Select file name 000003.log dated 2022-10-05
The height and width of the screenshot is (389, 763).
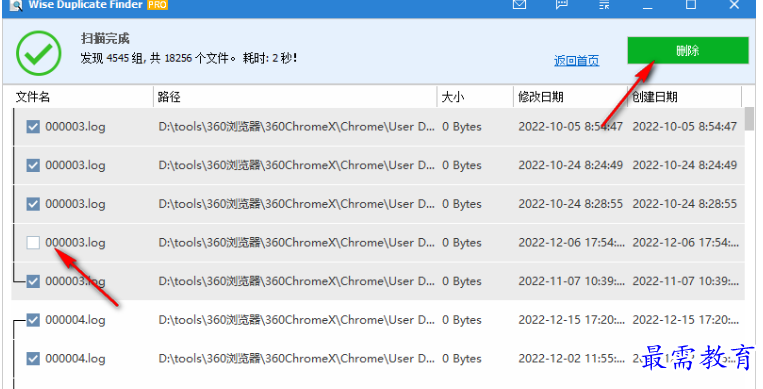click(x=75, y=127)
